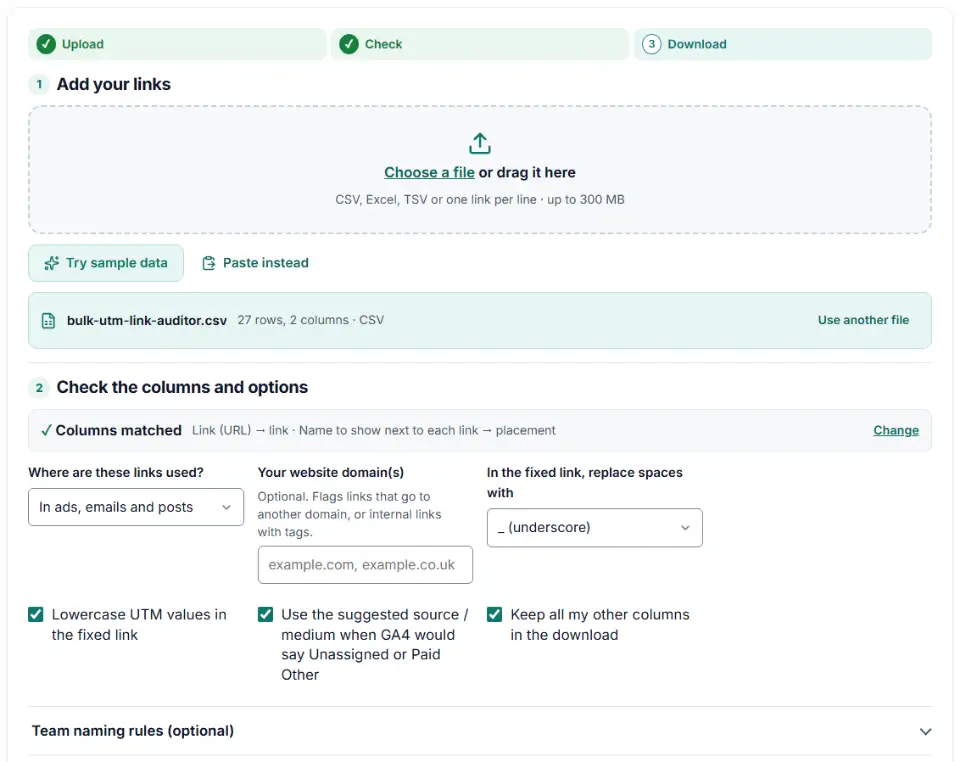This screenshot has width=960, height=762.
Task: Go to the Download step tab
Action: click(x=783, y=44)
